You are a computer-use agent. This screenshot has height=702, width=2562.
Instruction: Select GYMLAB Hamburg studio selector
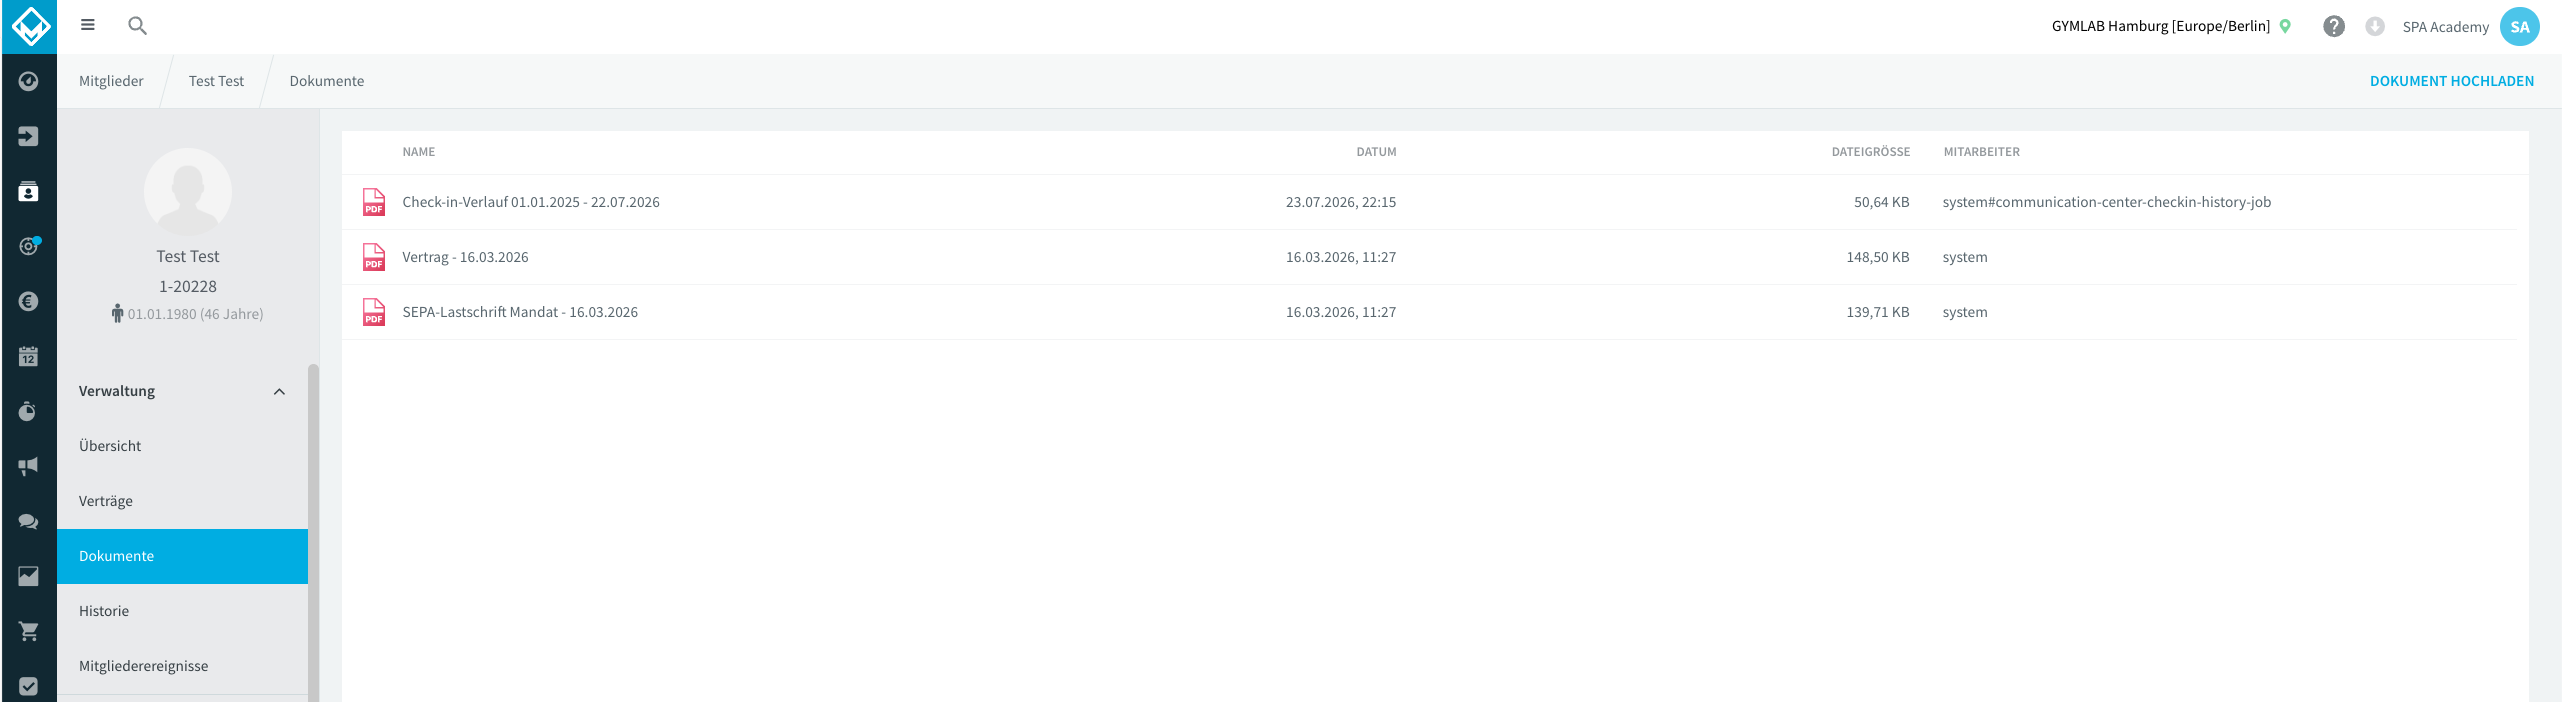pos(2161,26)
